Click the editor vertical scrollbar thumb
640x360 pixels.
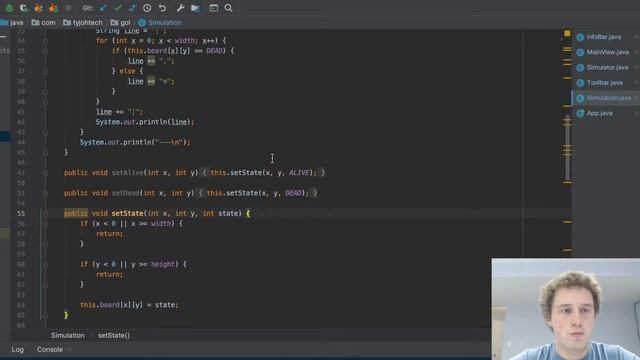tap(567, 148)
